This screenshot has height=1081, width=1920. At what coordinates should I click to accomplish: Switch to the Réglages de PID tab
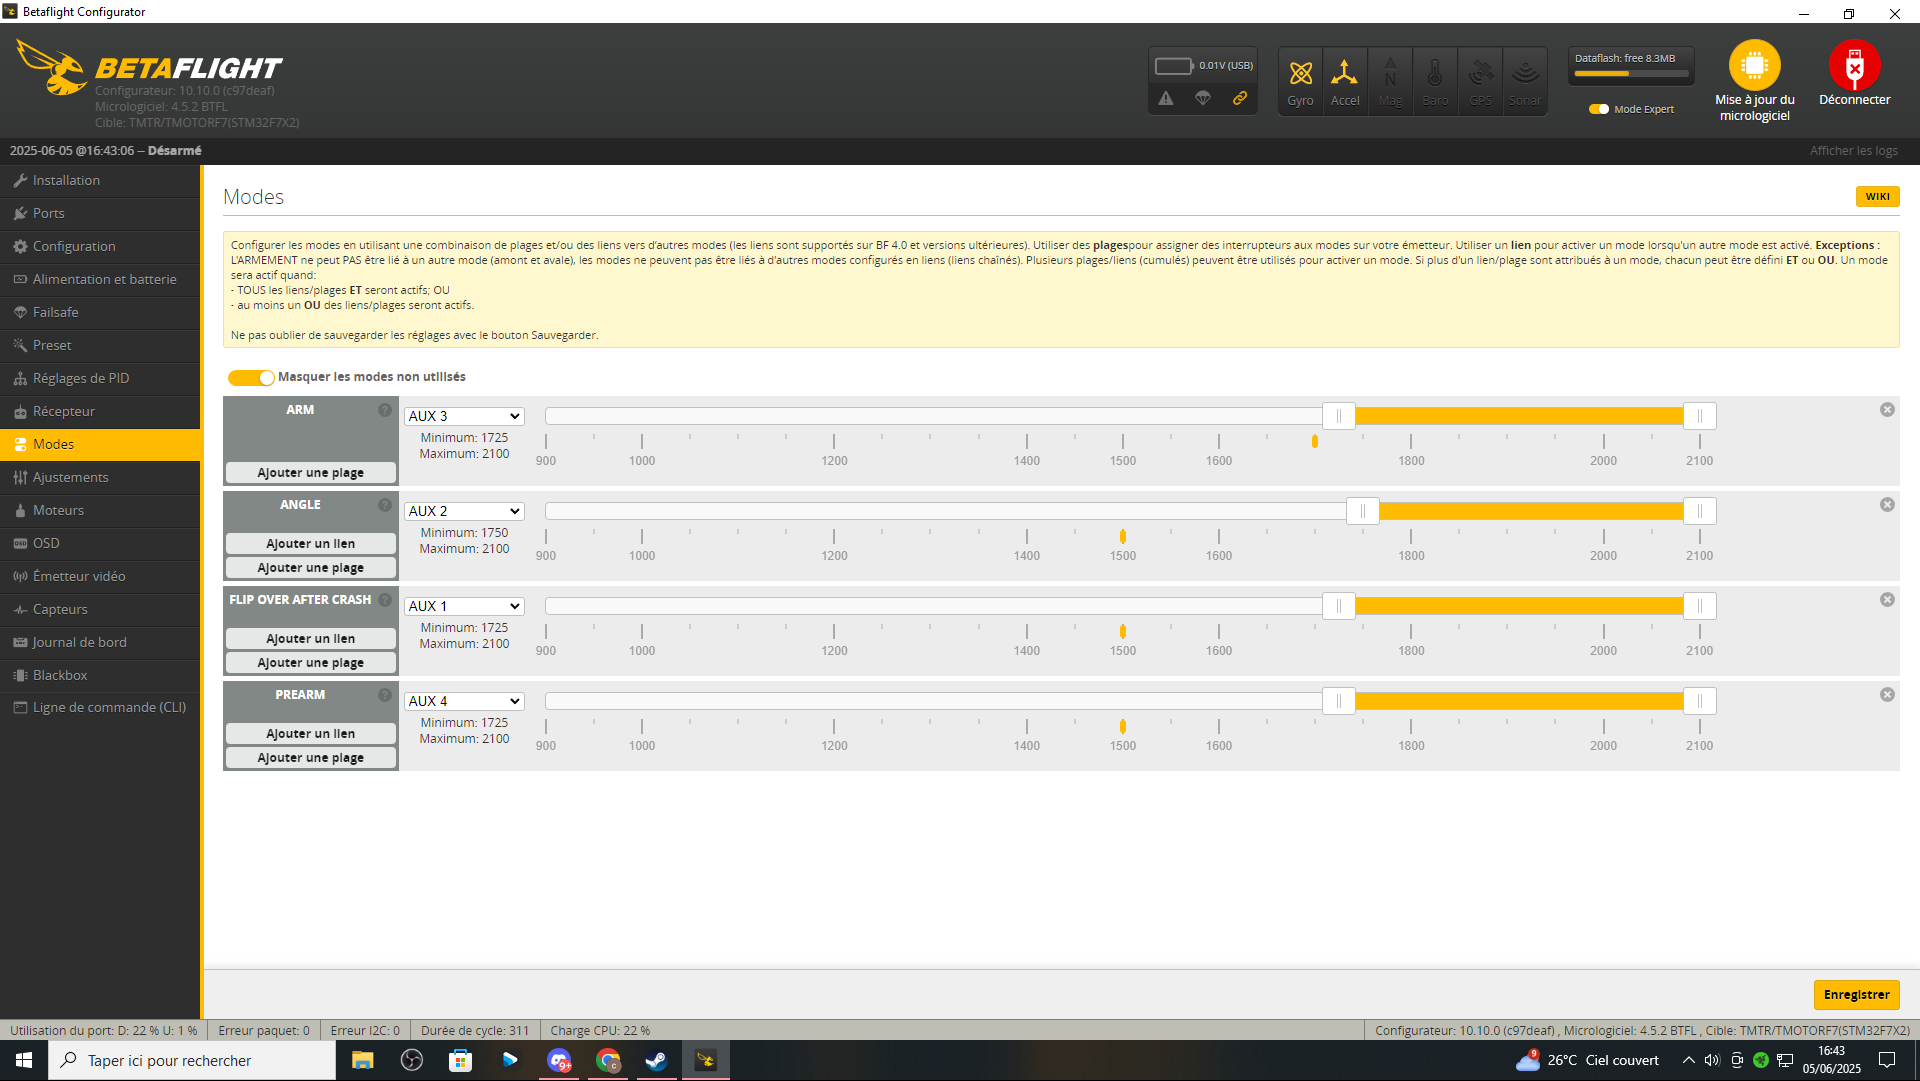(80, 378)
